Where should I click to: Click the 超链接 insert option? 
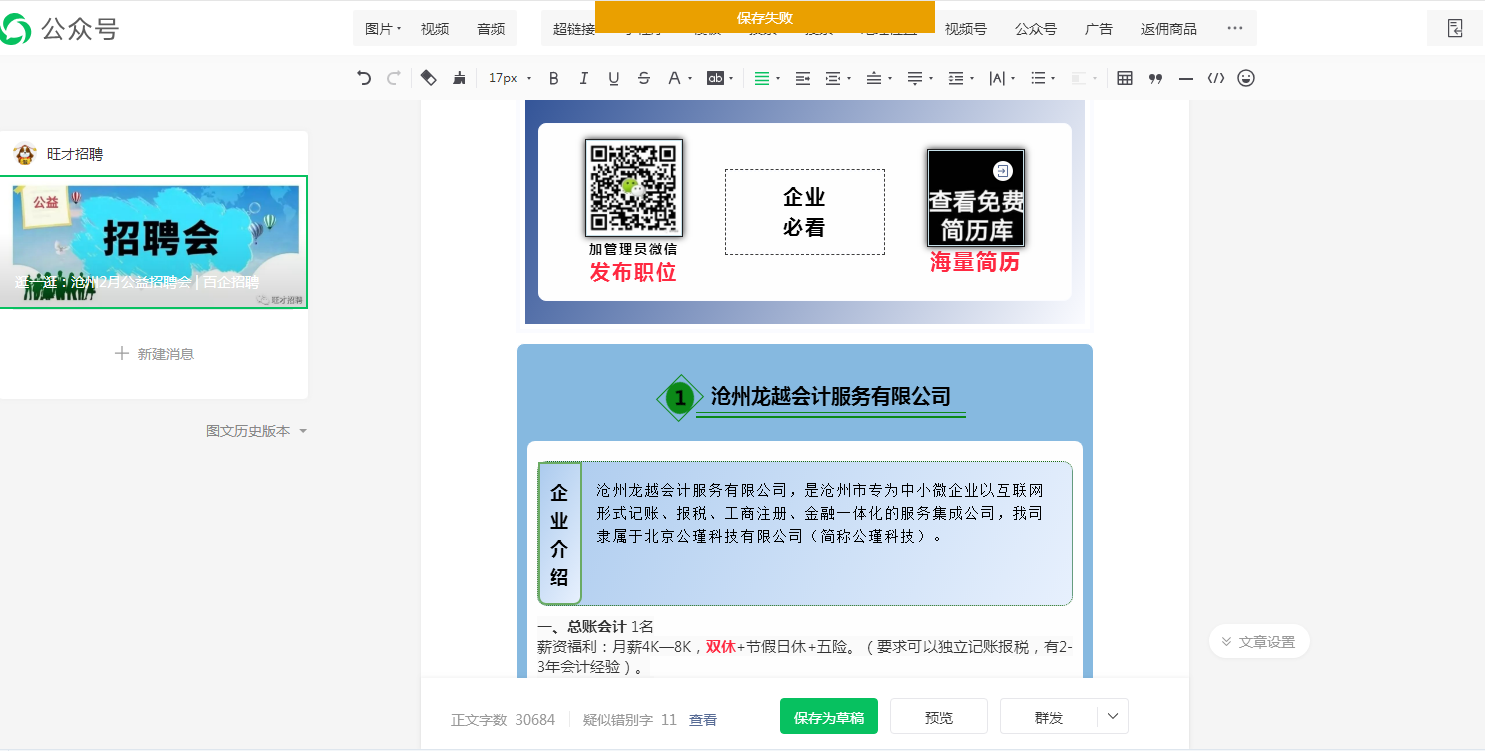point(573,29)
